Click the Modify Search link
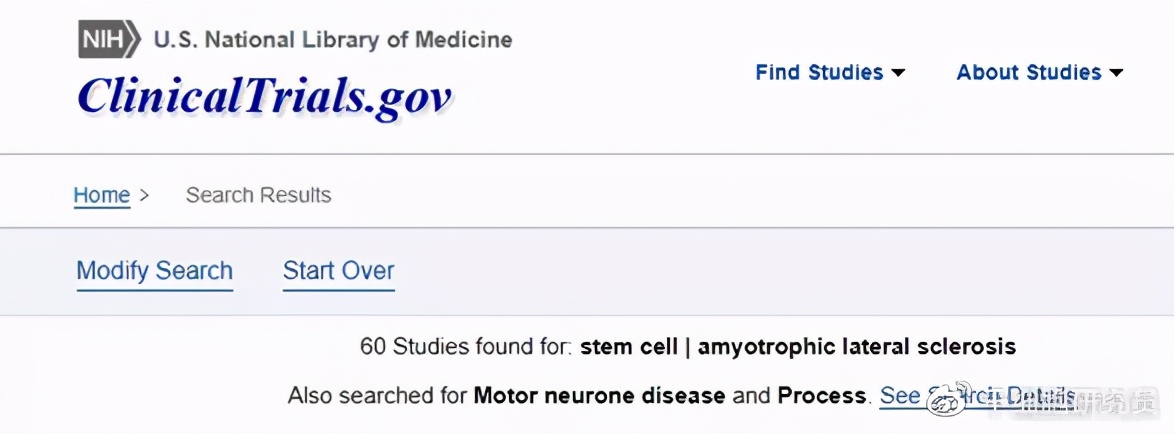1174x434 pixels. 154,271
